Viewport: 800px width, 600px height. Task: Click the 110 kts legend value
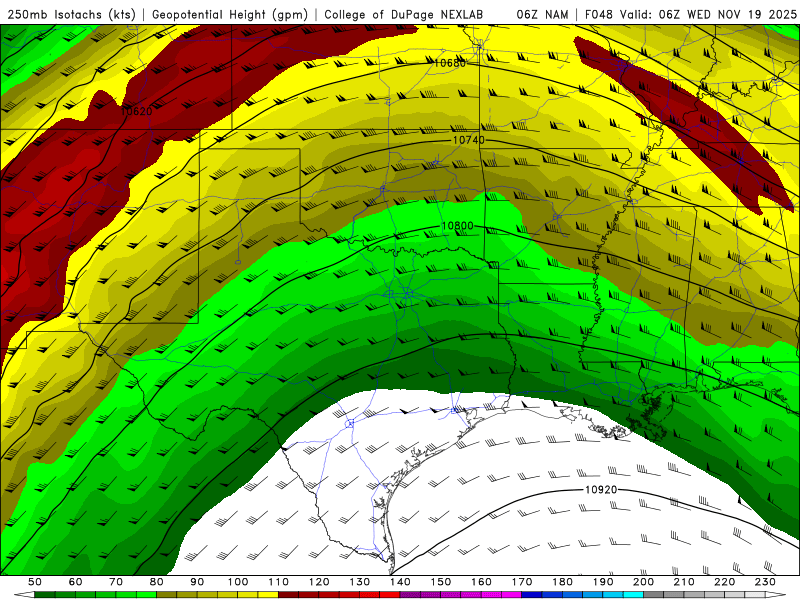[x=279, y=582]
